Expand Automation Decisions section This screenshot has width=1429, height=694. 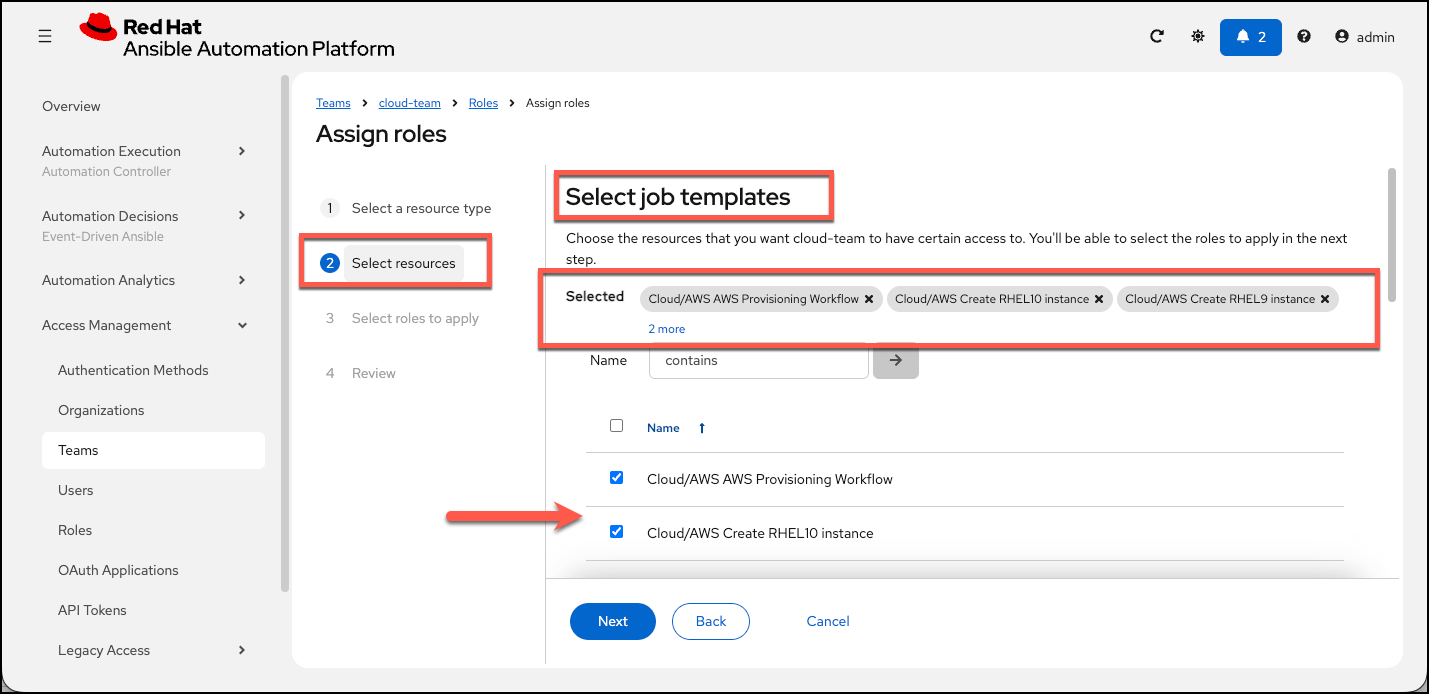[x=242, y=216]
